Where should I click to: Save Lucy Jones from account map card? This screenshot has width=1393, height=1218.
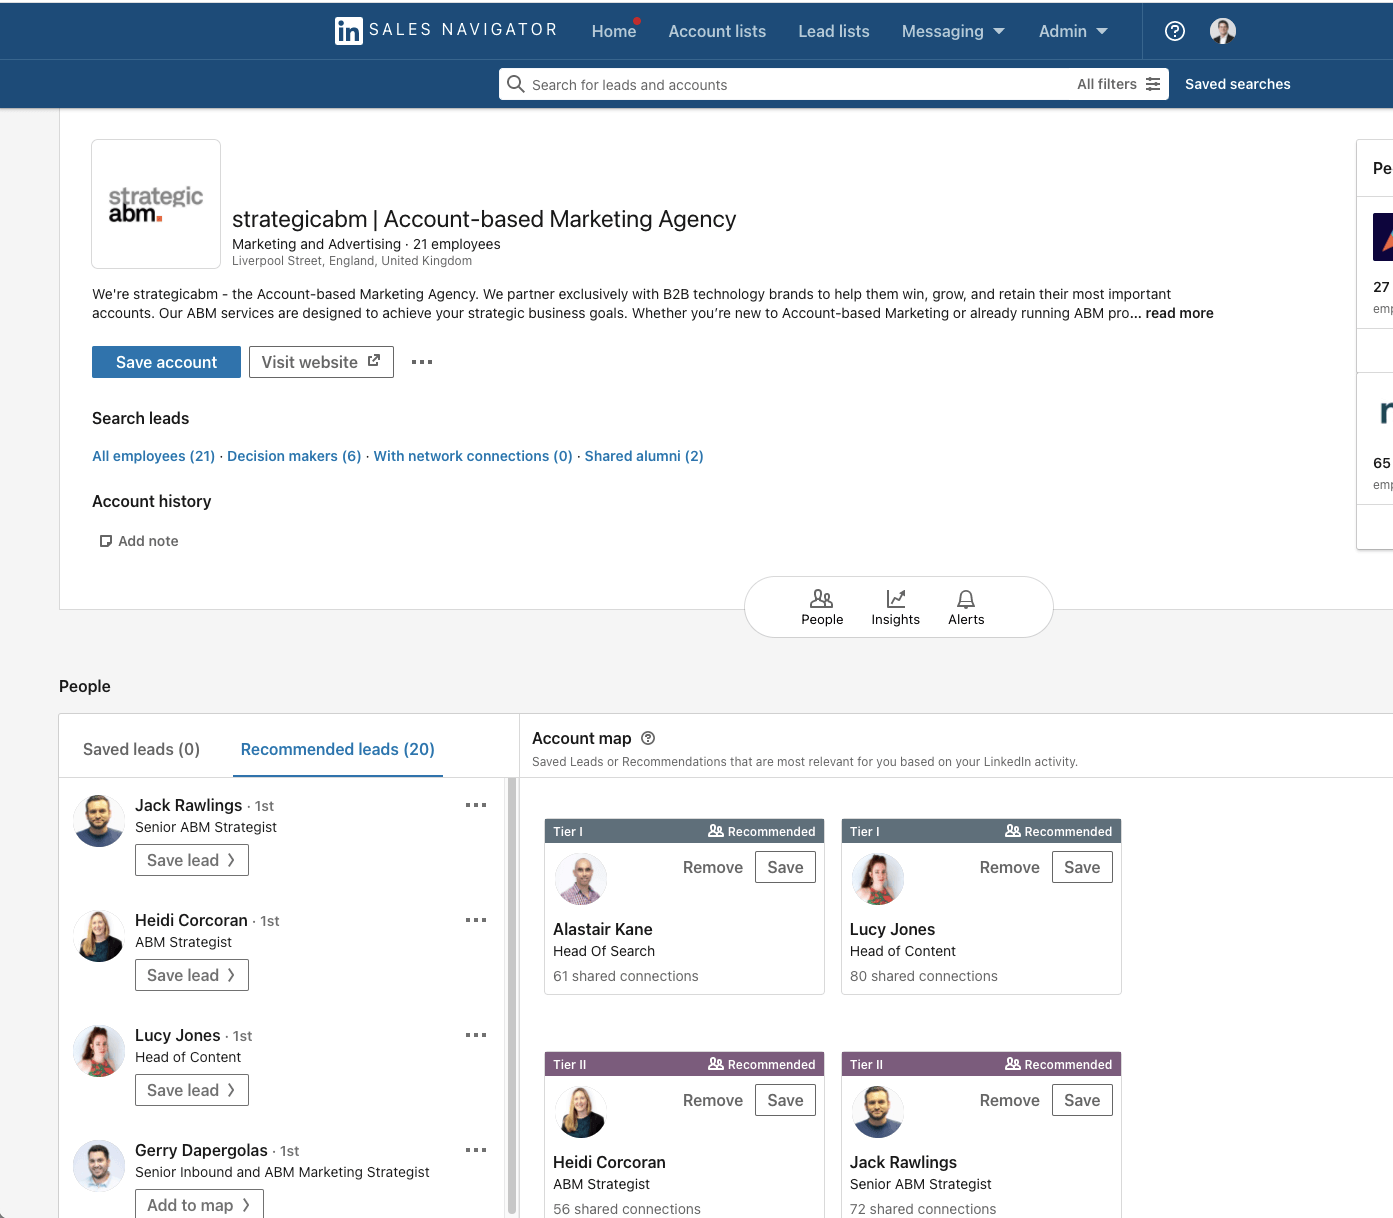tap(1082, 867)
